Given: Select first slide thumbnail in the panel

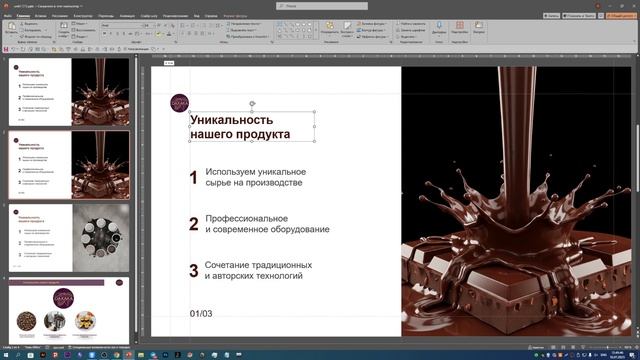Looking at the screenshot, I should [x=69, y=91].
